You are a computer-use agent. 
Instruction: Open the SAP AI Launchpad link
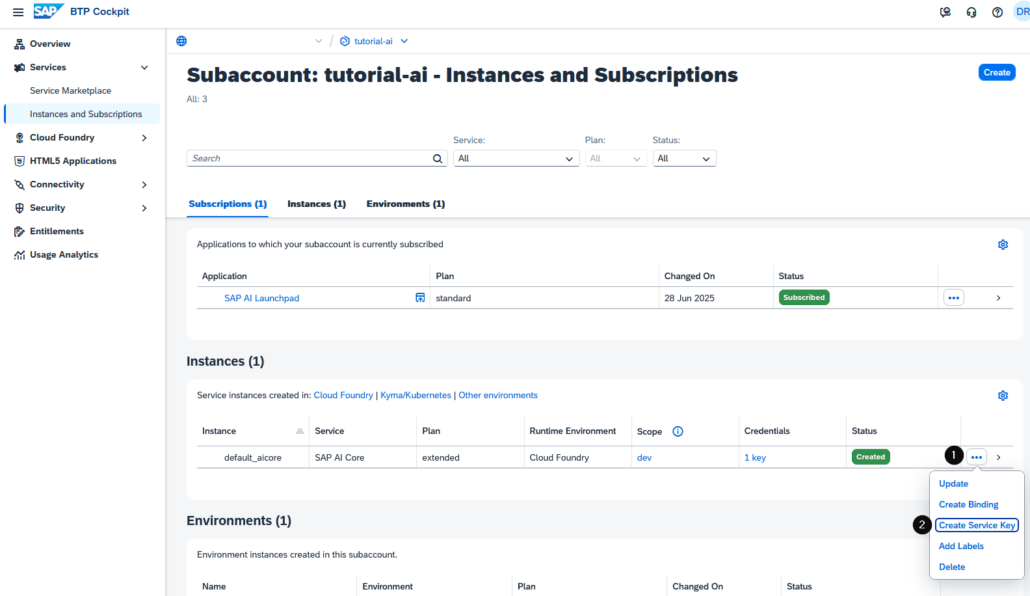[261, 298]
